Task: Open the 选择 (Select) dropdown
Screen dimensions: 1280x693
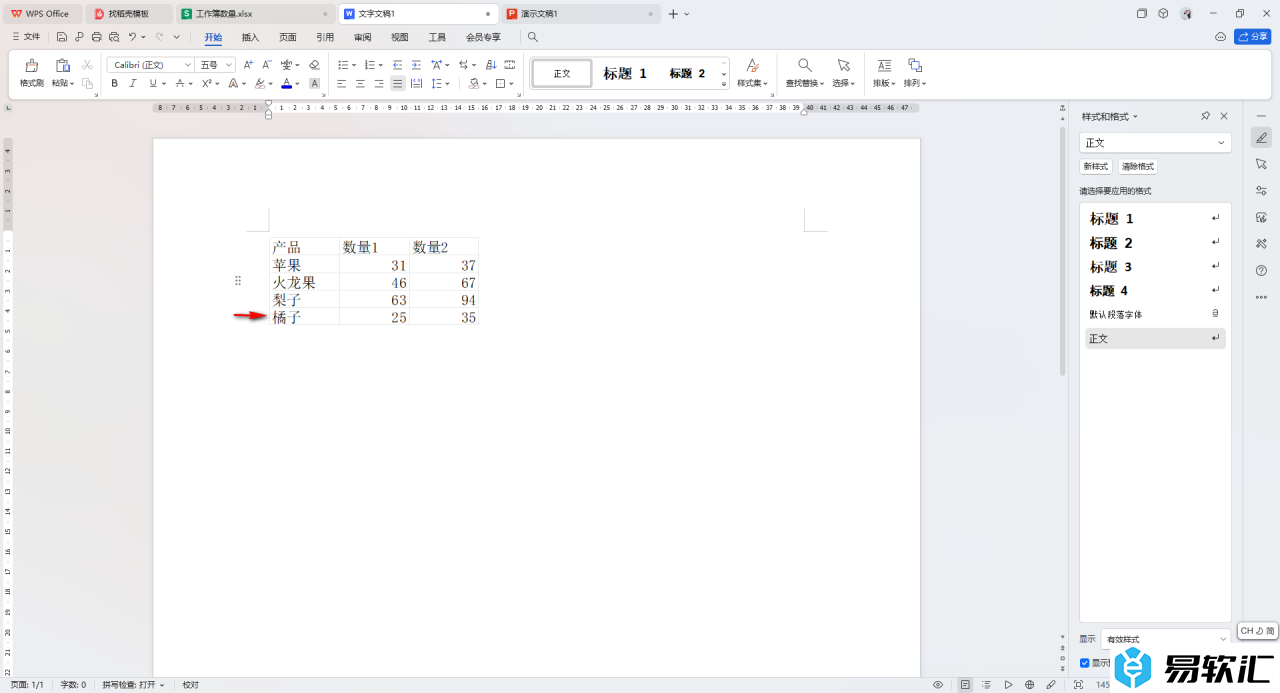Action: [843, 83]
